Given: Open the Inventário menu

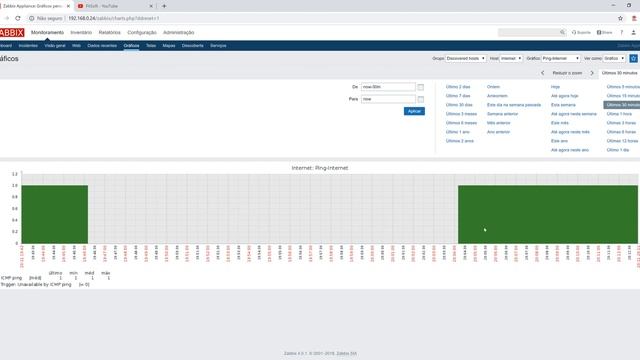Looking at the screenshot, I should tap(81, 32).
